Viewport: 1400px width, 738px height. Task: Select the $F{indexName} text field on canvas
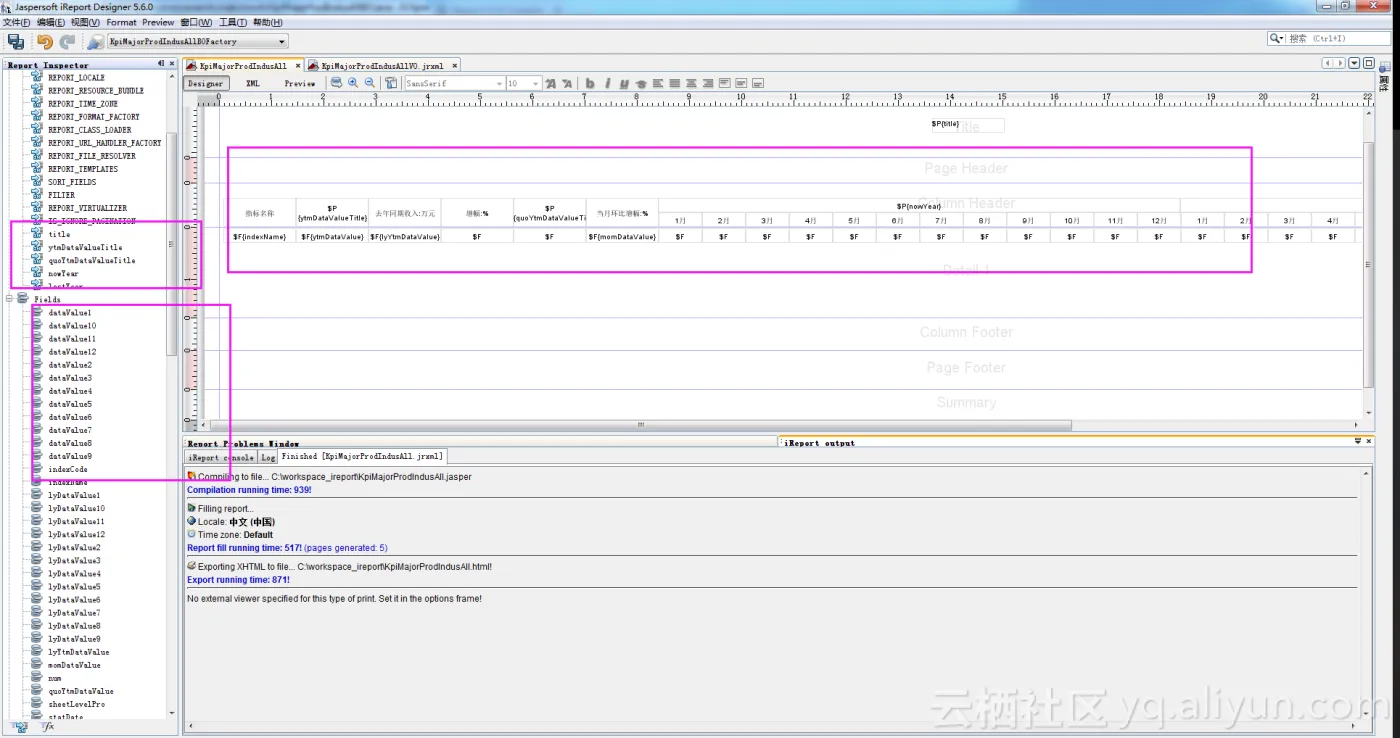[260, 237]
